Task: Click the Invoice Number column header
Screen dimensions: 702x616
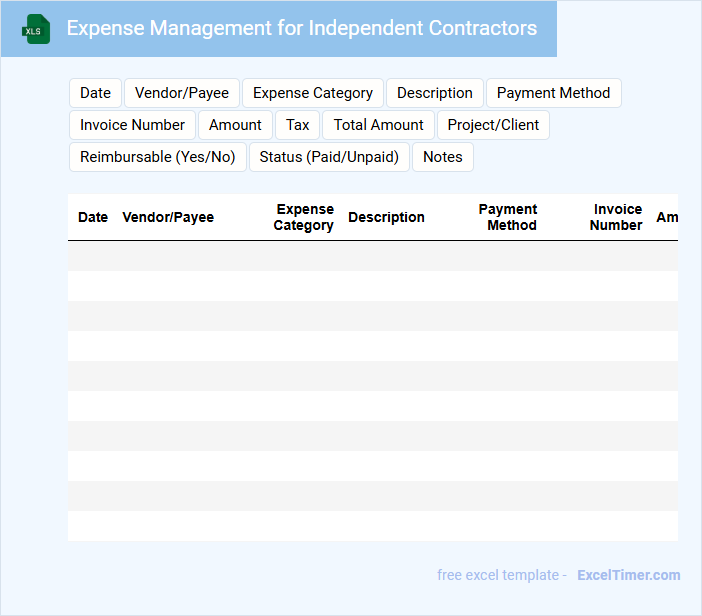Action: click(617, 217)
